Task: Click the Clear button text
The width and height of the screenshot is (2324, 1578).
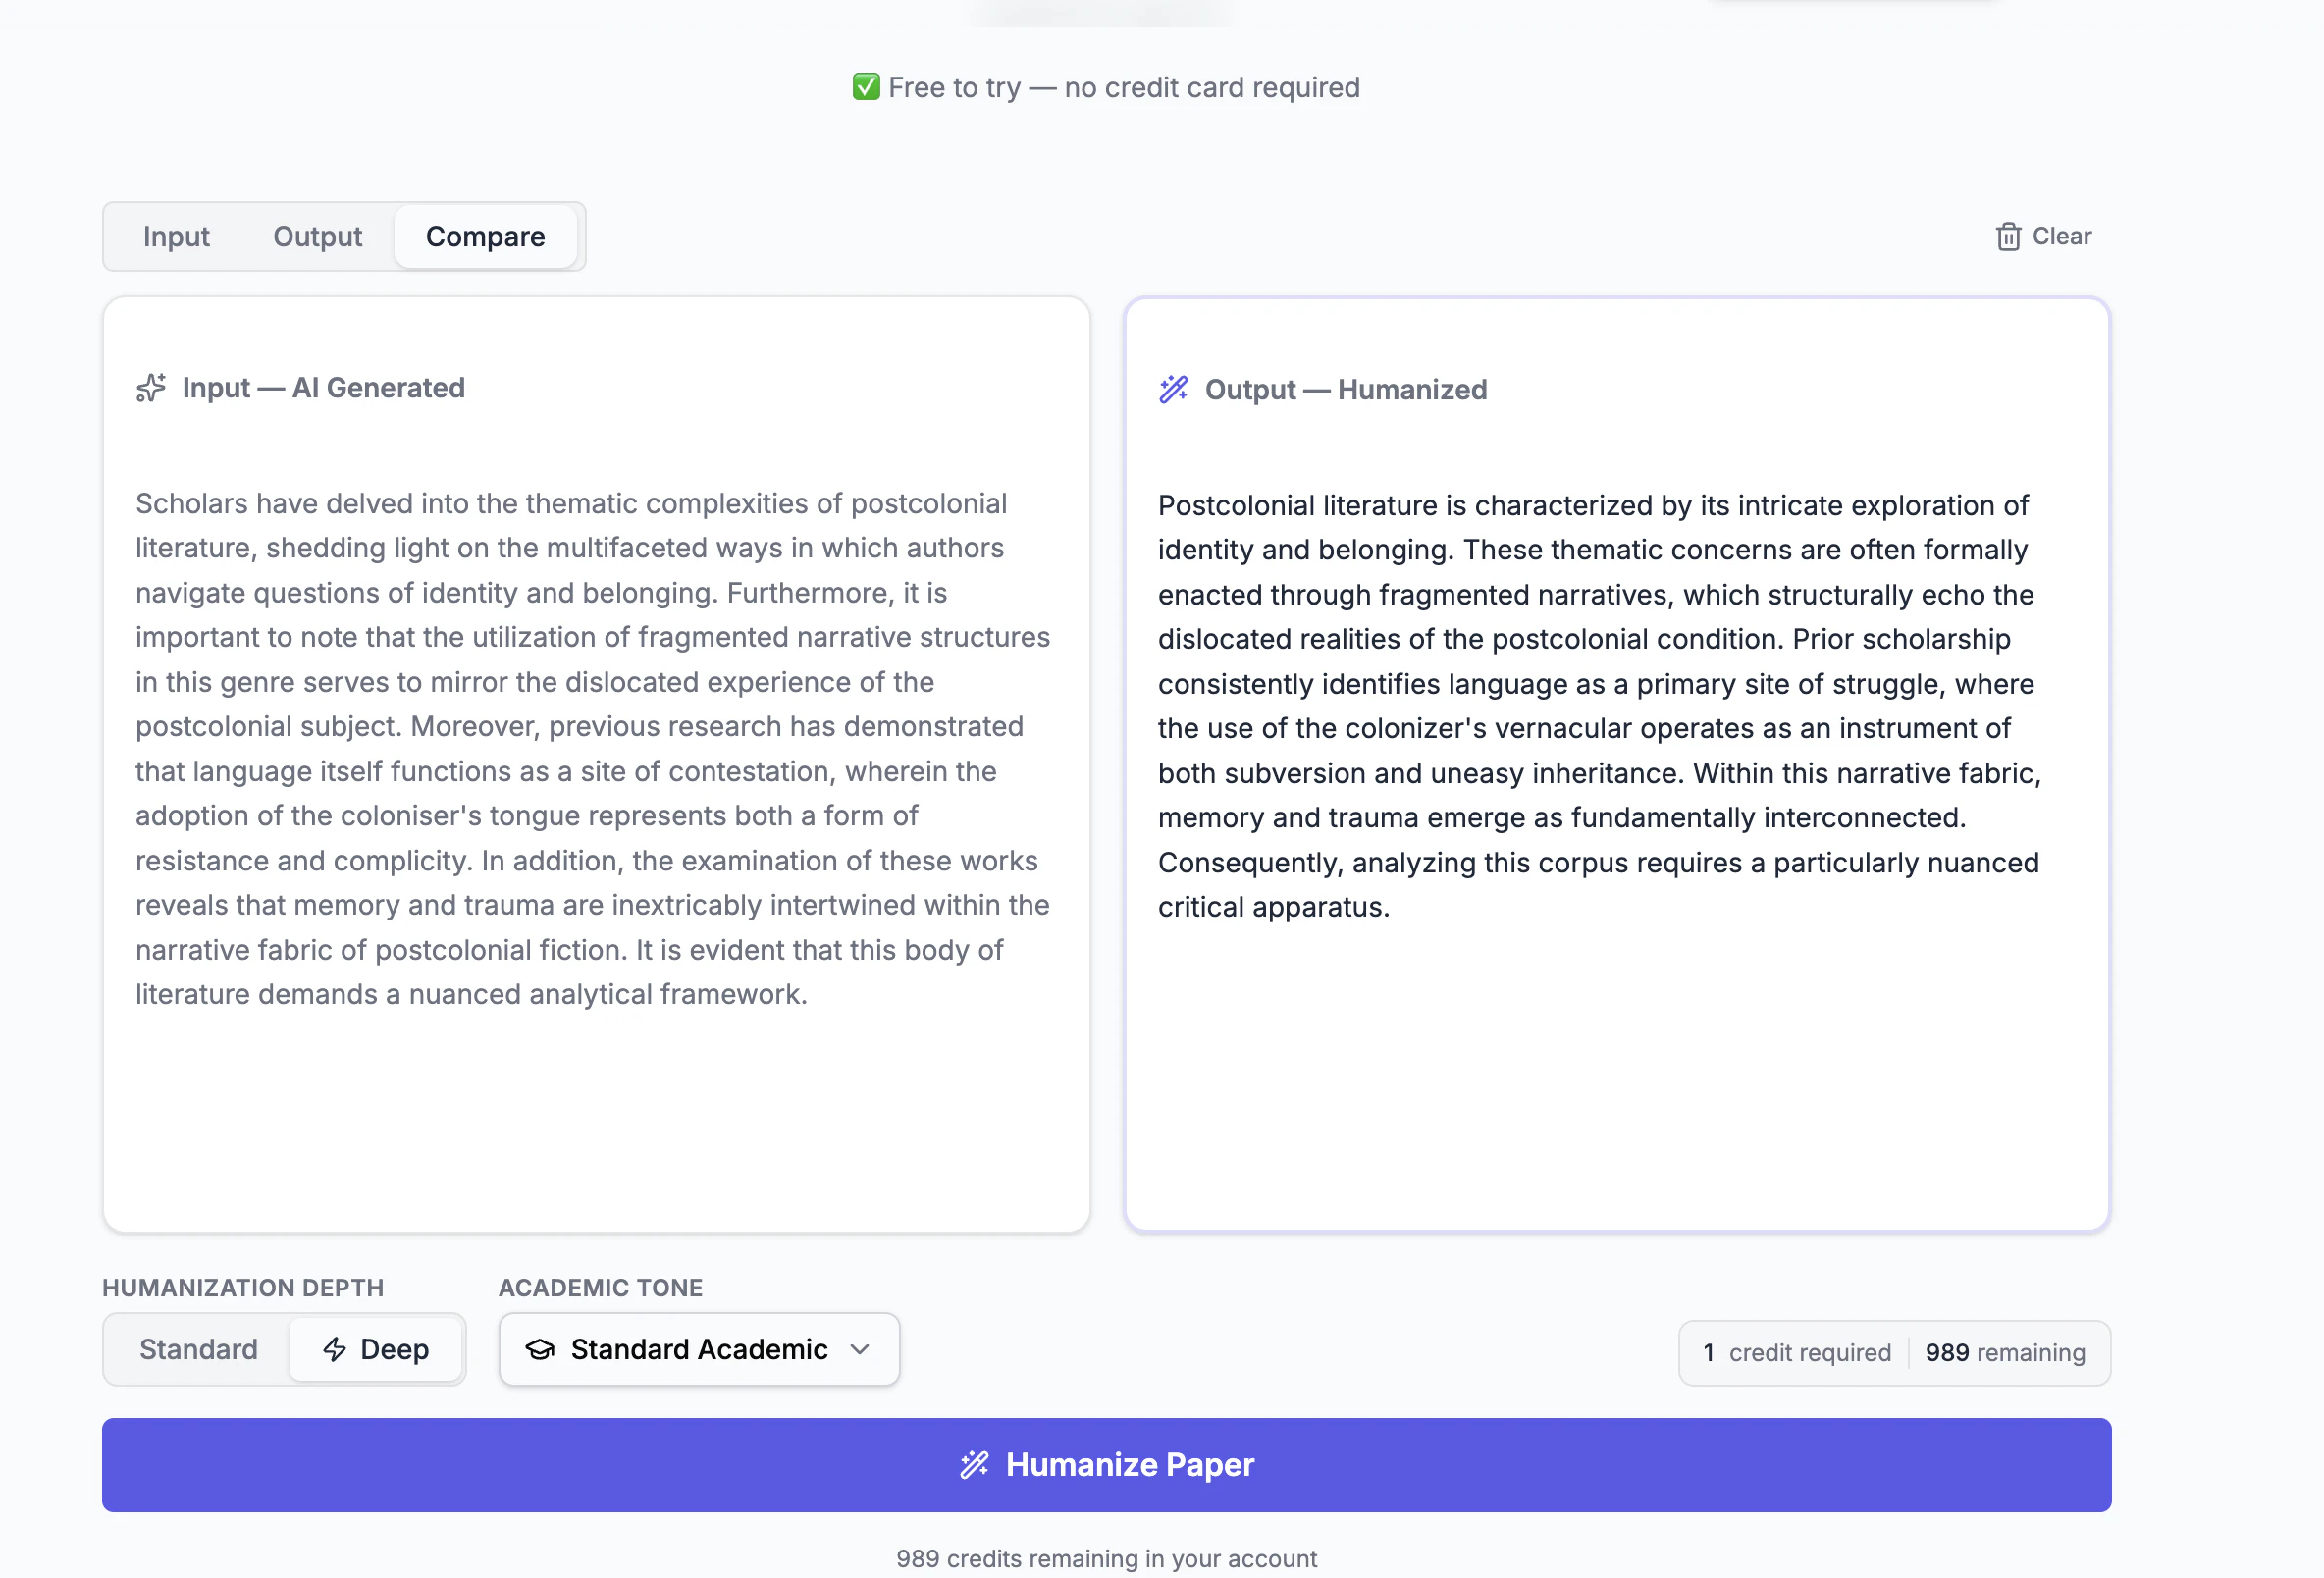Action: (x=2061, y=237)
